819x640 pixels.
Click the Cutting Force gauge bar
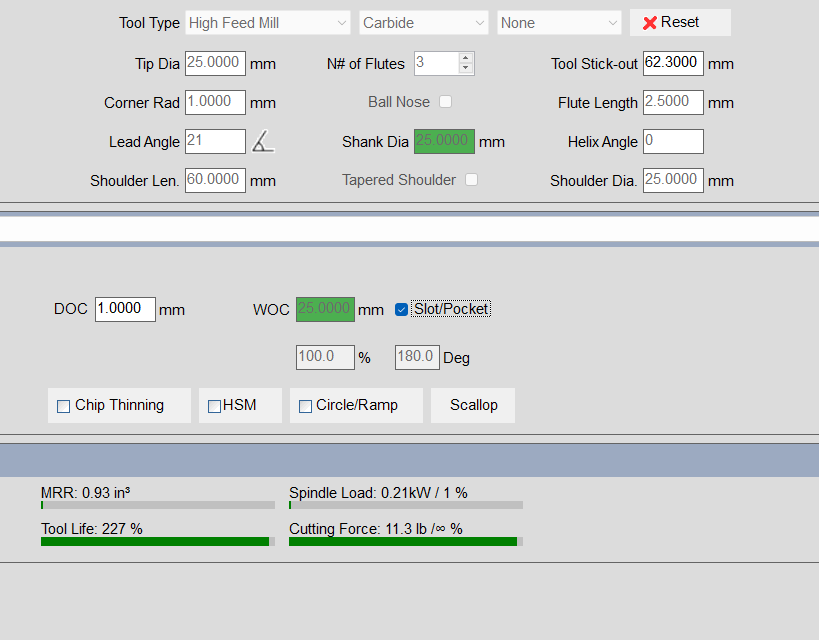[x=405, y=541]
